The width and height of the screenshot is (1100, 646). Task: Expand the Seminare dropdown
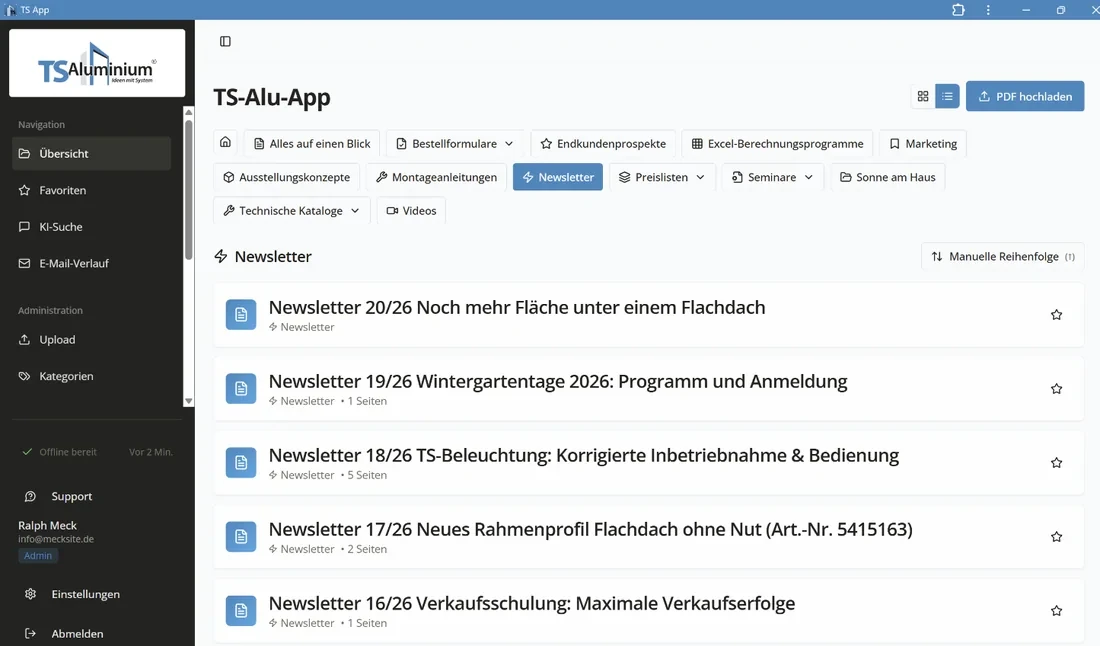[x=772, y=177]
